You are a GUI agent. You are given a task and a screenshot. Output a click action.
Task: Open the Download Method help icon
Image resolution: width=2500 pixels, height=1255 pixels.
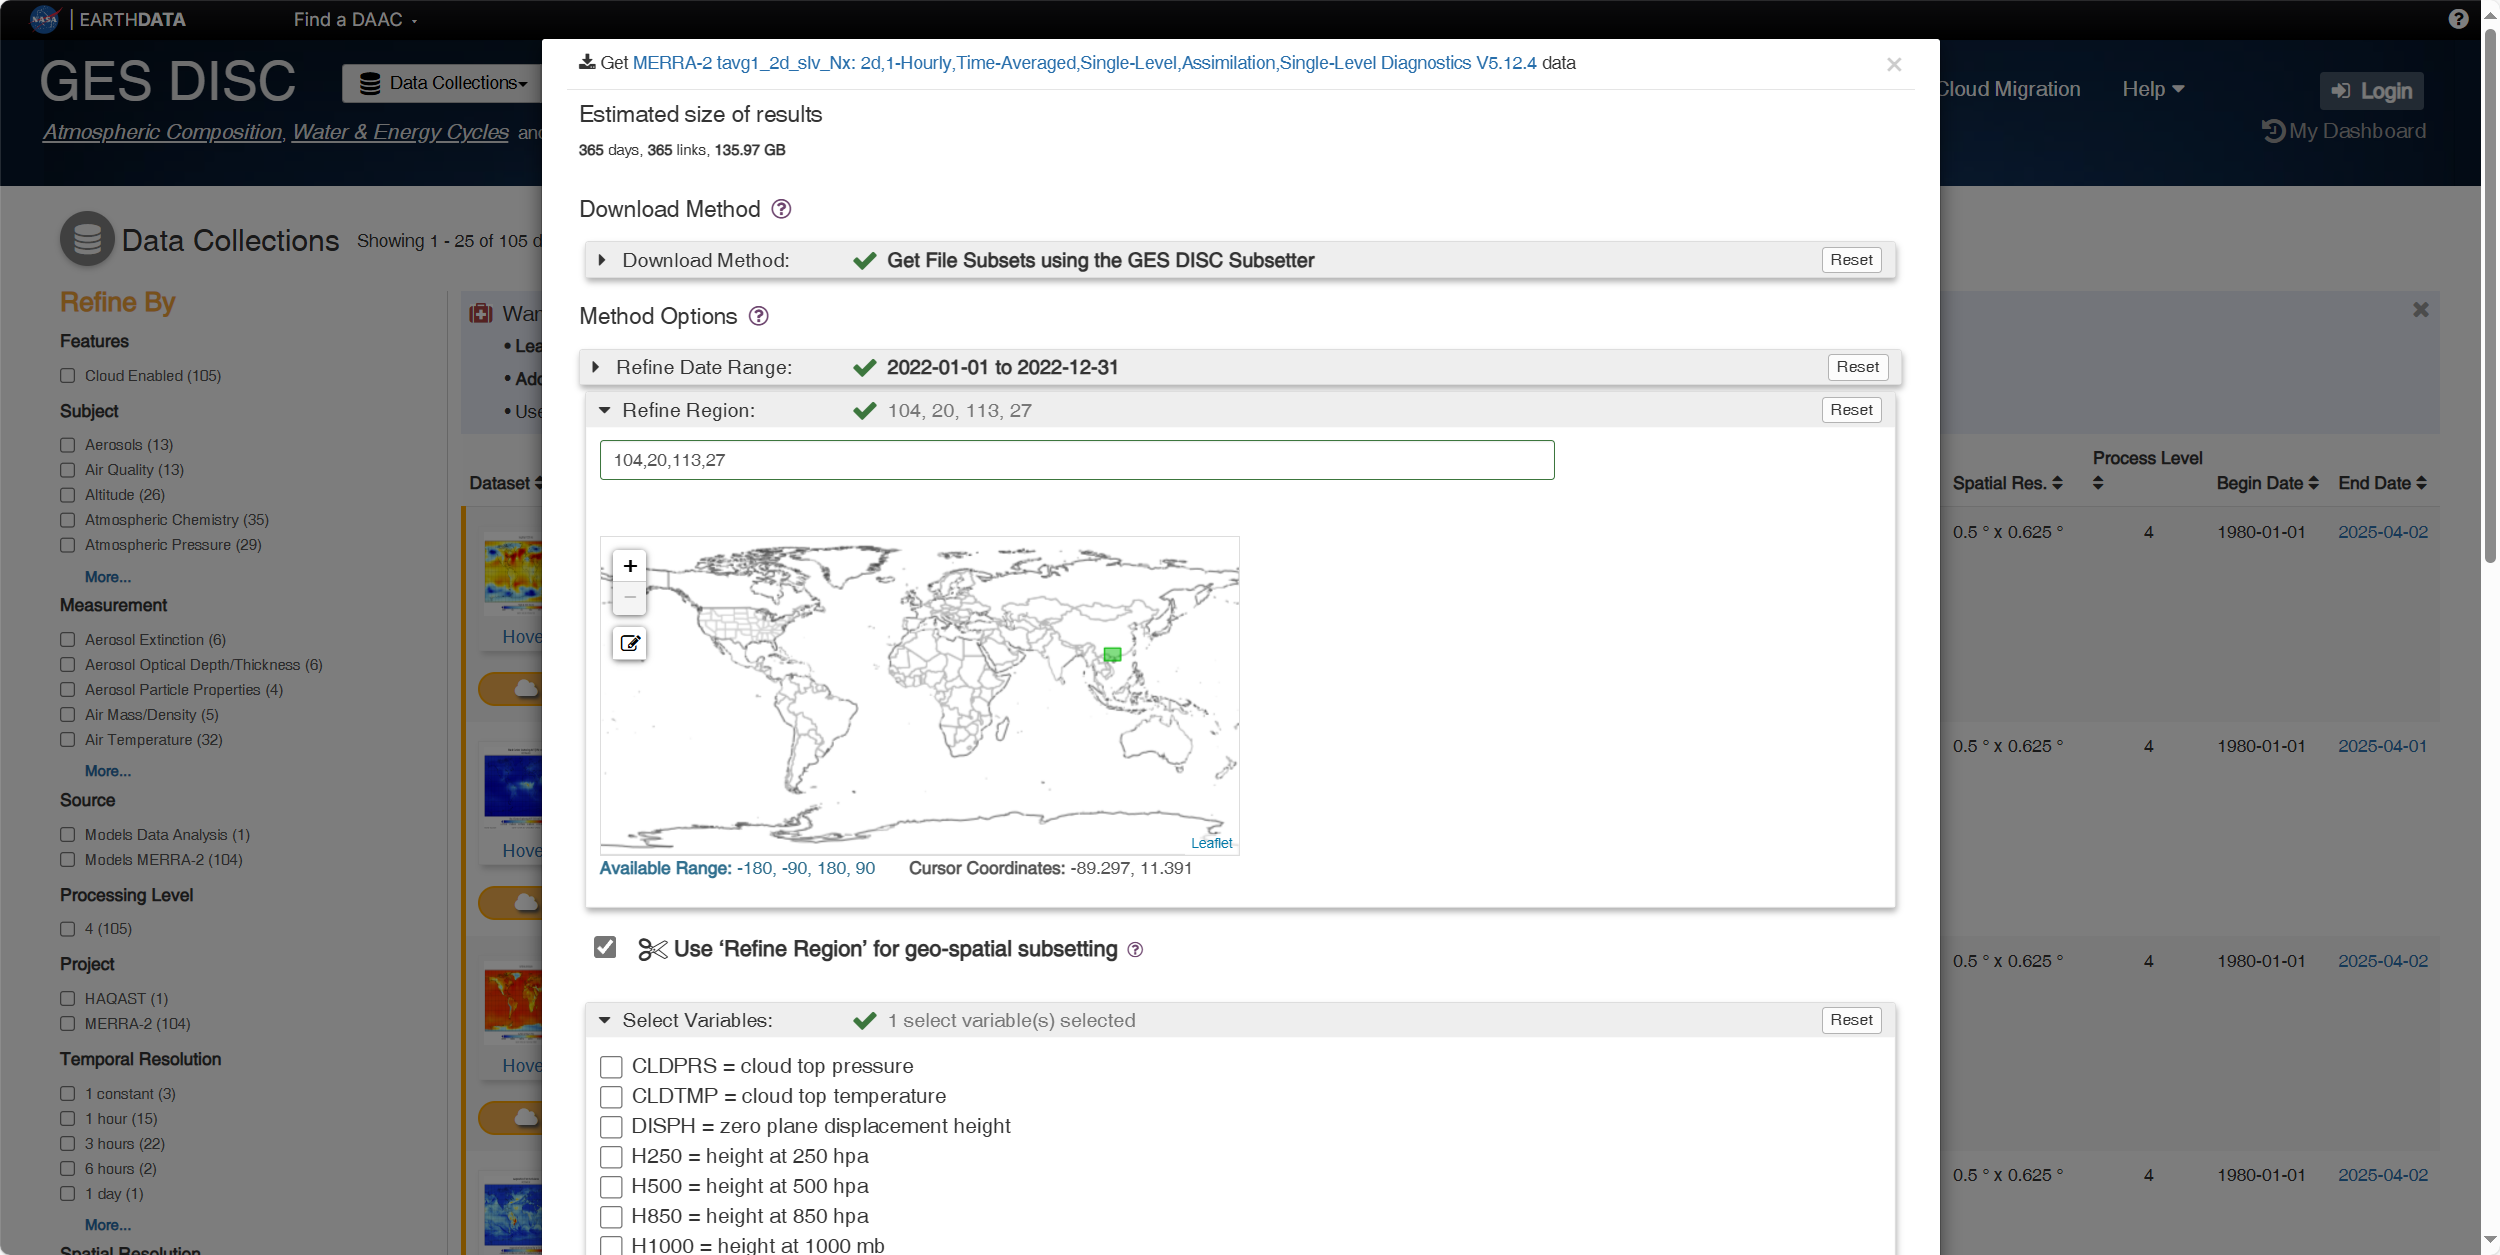click(782, 209)
